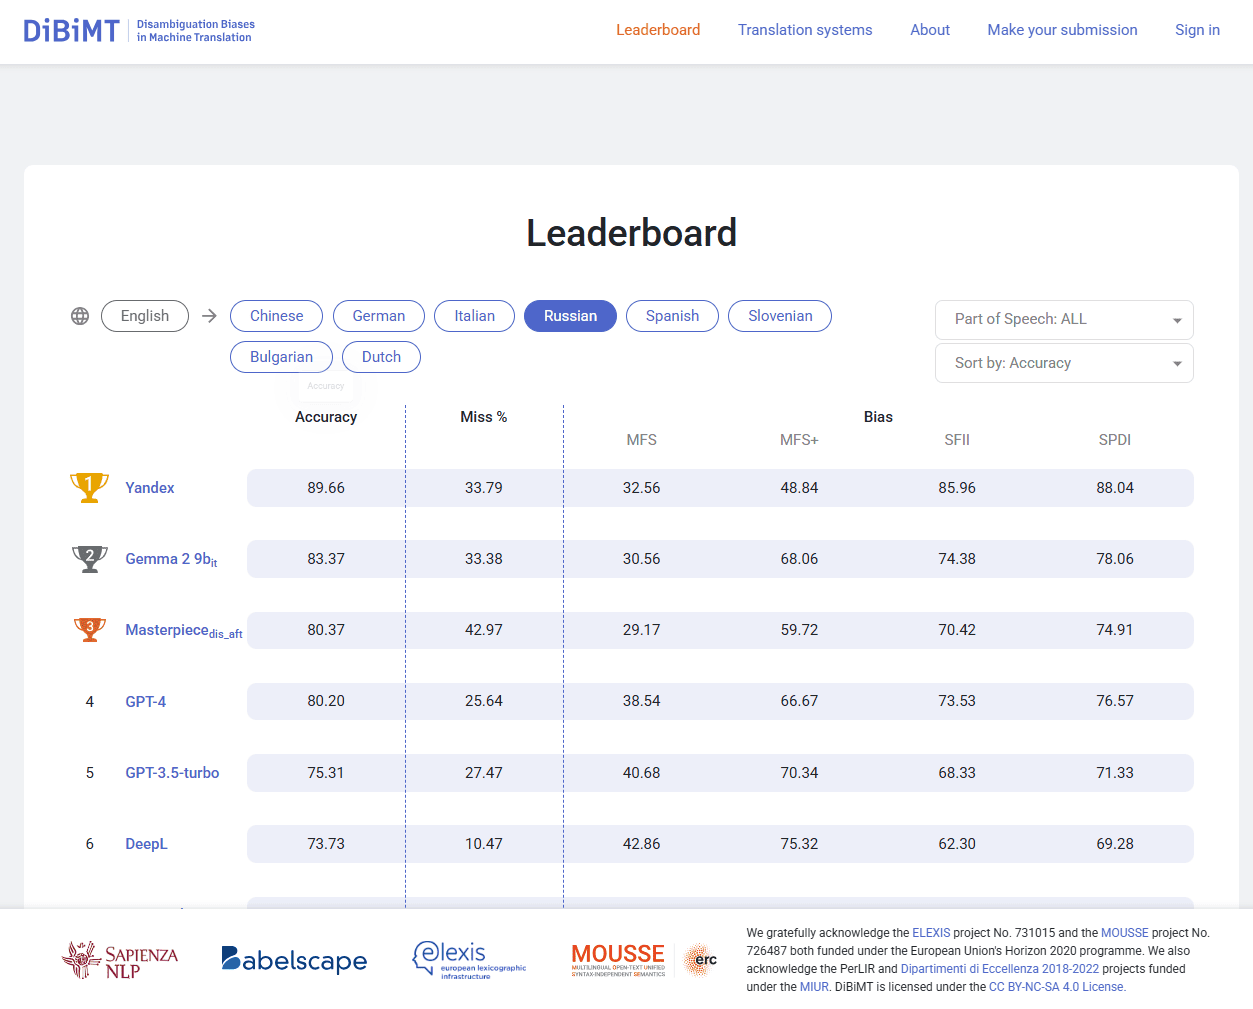The width and height of the screenshot is (1253, 1009).
Task: Select English as source language
Action: point(145,316)
